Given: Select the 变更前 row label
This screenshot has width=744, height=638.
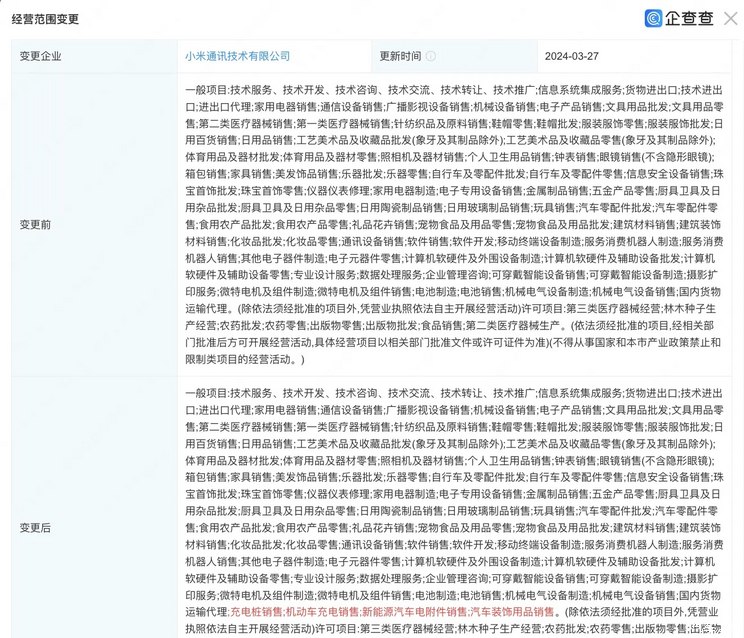Looking at the screenshot, I should click(x=36, y=224).
